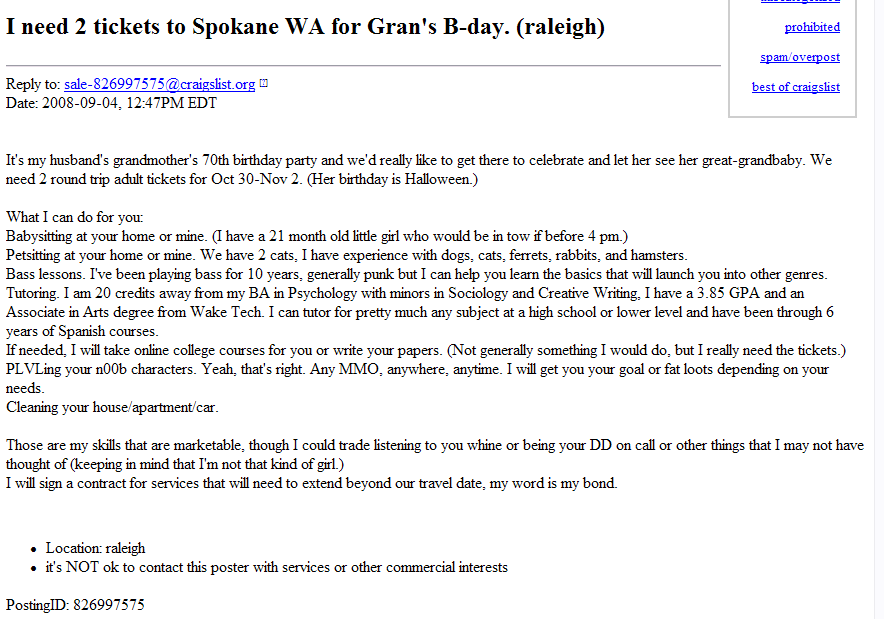The width and height of the screenshot is (884, 619).
Task: Click the Bass lessons offer line
Action: 417,275
